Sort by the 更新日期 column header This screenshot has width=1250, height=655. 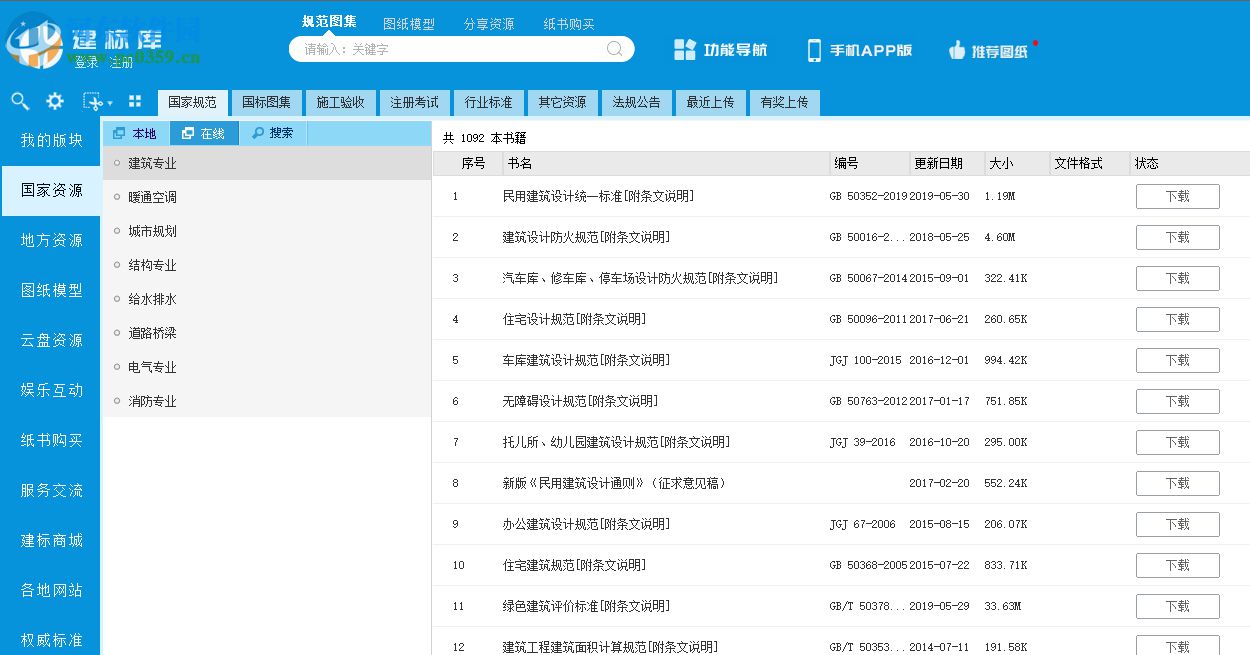[947, 163]
